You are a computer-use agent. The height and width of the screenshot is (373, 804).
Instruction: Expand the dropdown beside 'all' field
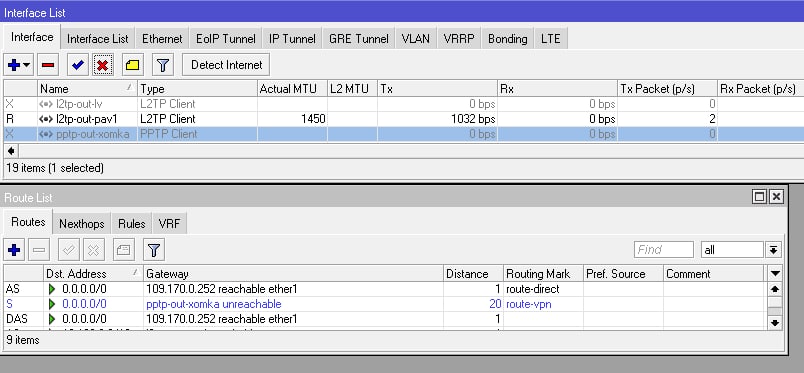pyautogui.click(x=773, y=250)
